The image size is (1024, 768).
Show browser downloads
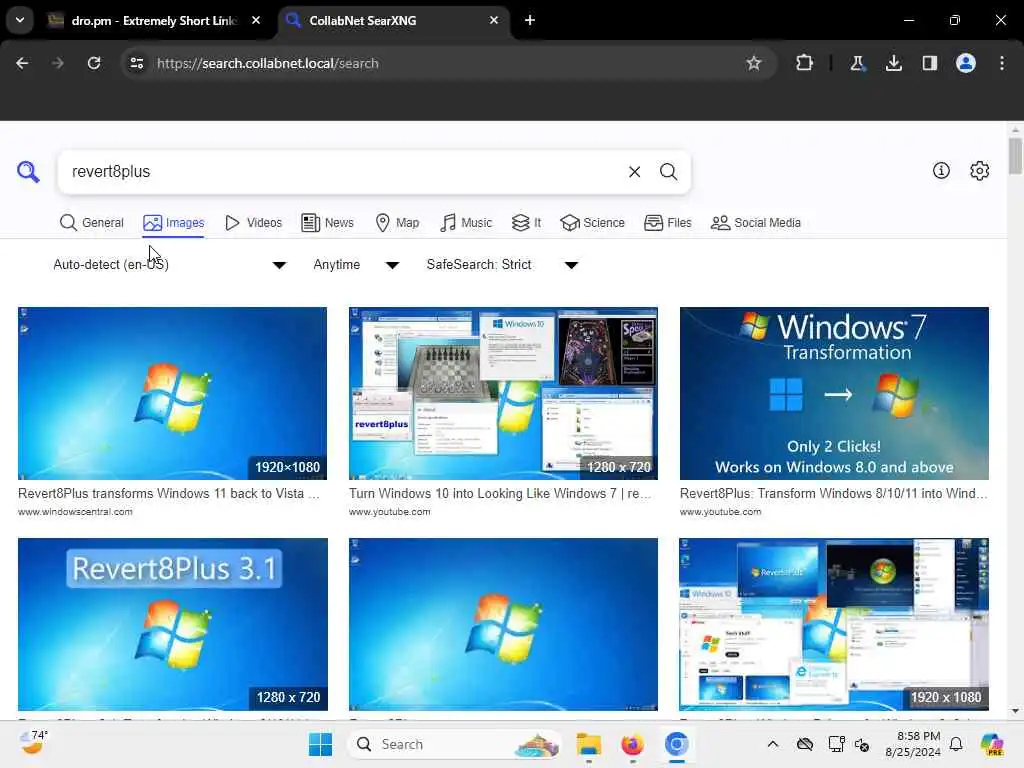[x=893, y=63]
